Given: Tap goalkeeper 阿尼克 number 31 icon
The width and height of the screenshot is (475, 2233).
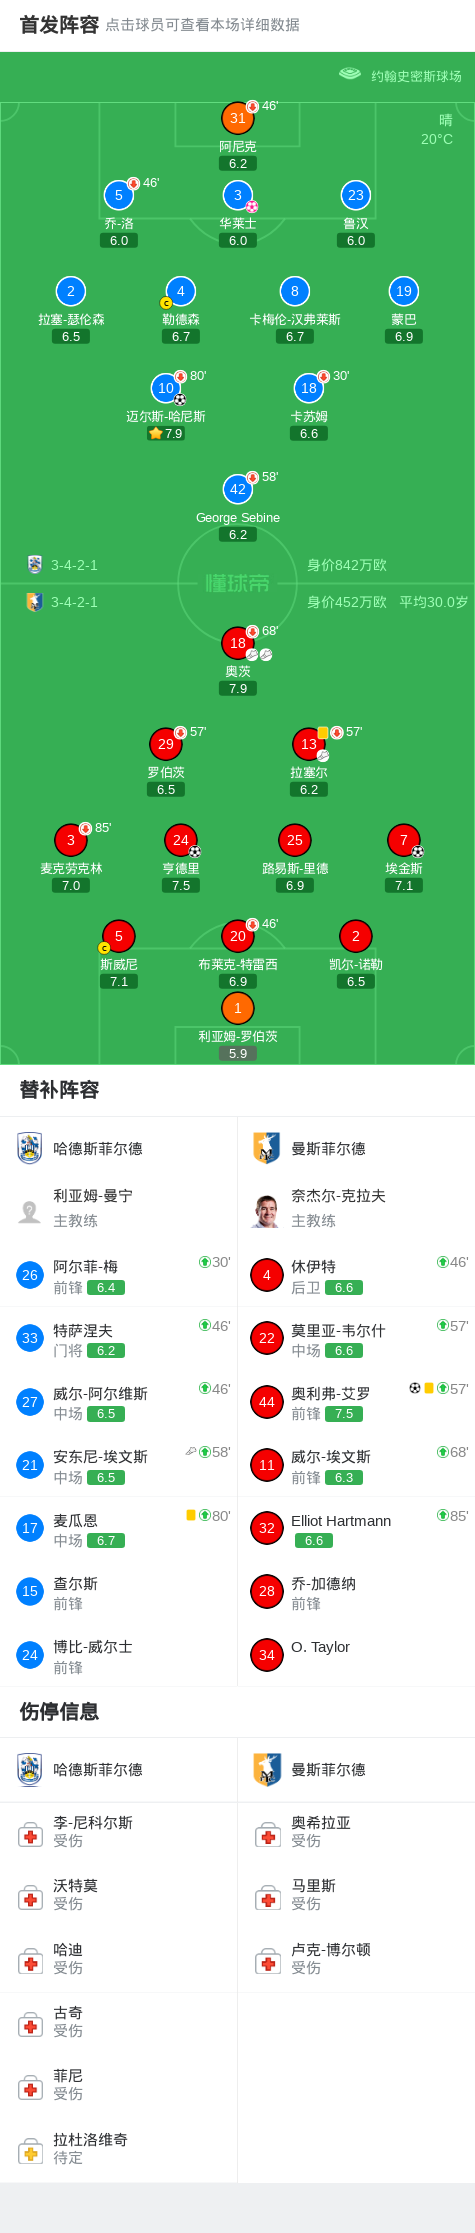Looking at the screenshot, I should (237, 118).
